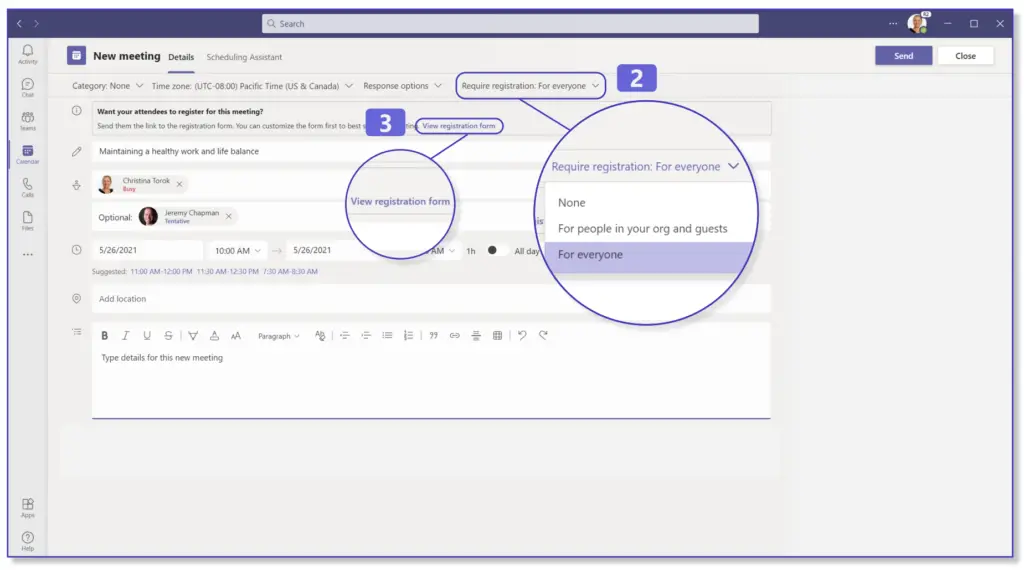Open Settings and more ellipsis in title bar

pos(893,24)
